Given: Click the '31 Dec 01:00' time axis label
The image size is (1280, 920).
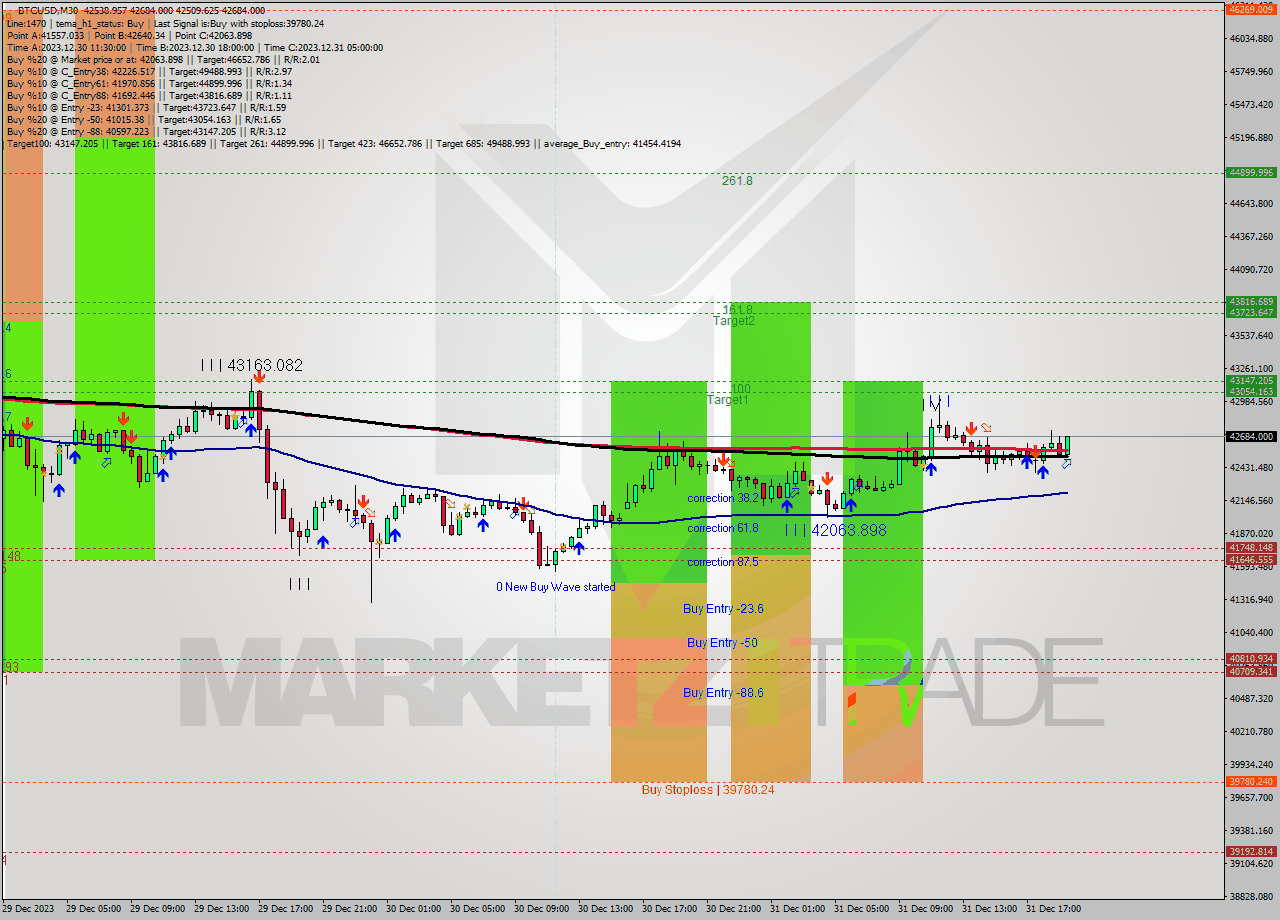Looking at the screenshot, I should click(798, 909).
